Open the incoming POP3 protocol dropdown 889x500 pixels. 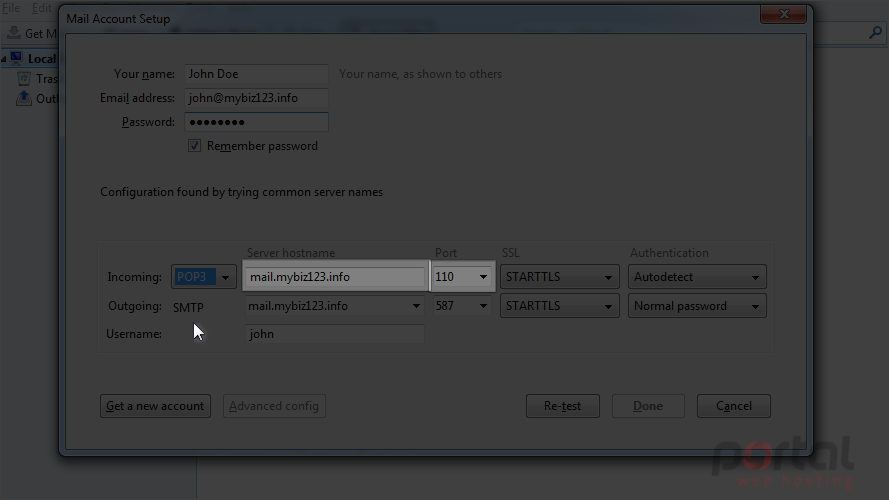204,277
